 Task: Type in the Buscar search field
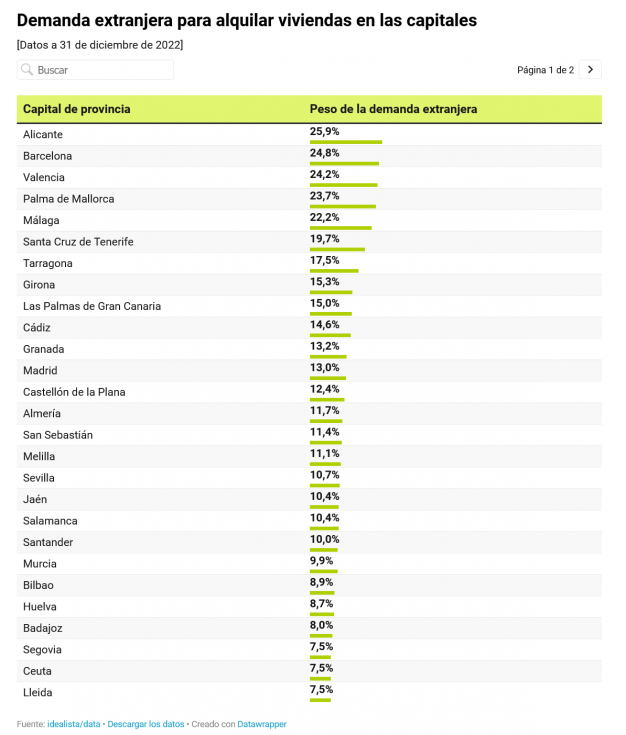102,70
